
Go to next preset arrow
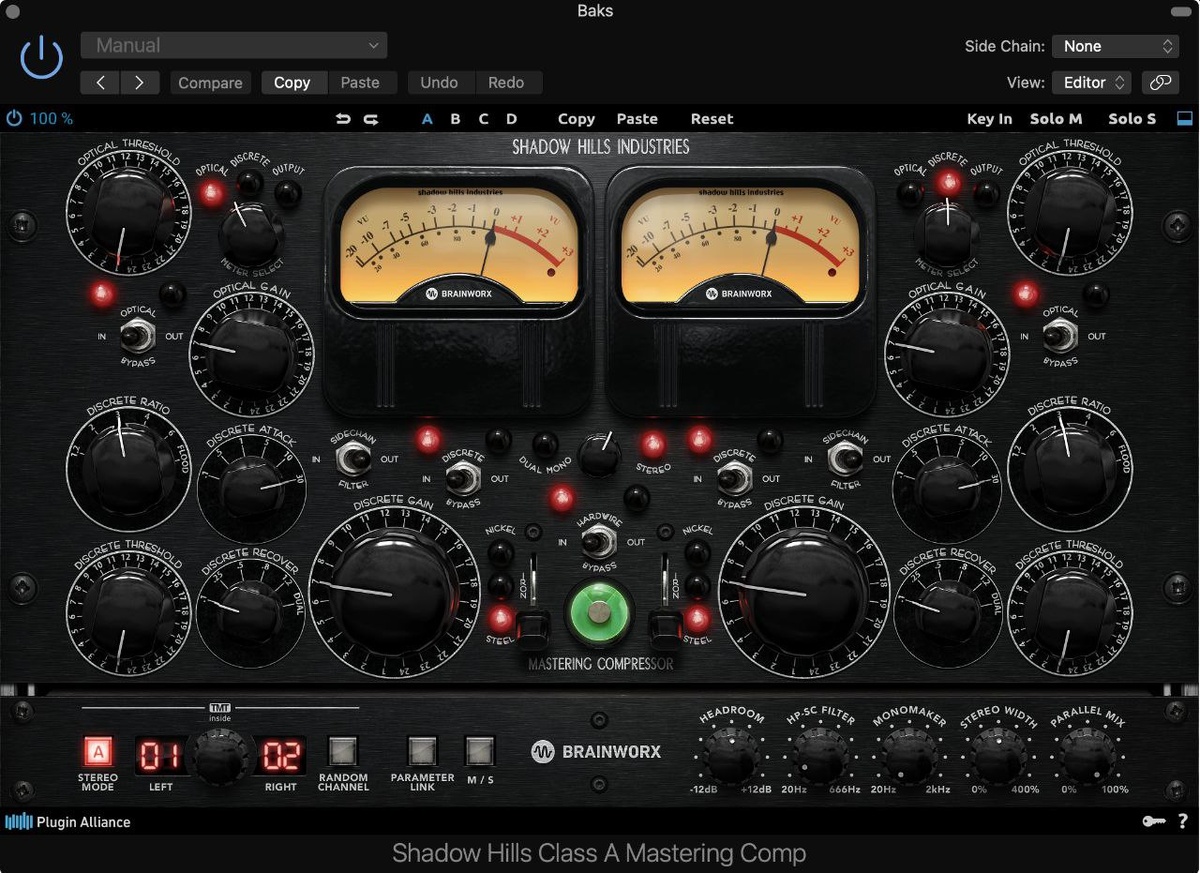tap(140, 83)
